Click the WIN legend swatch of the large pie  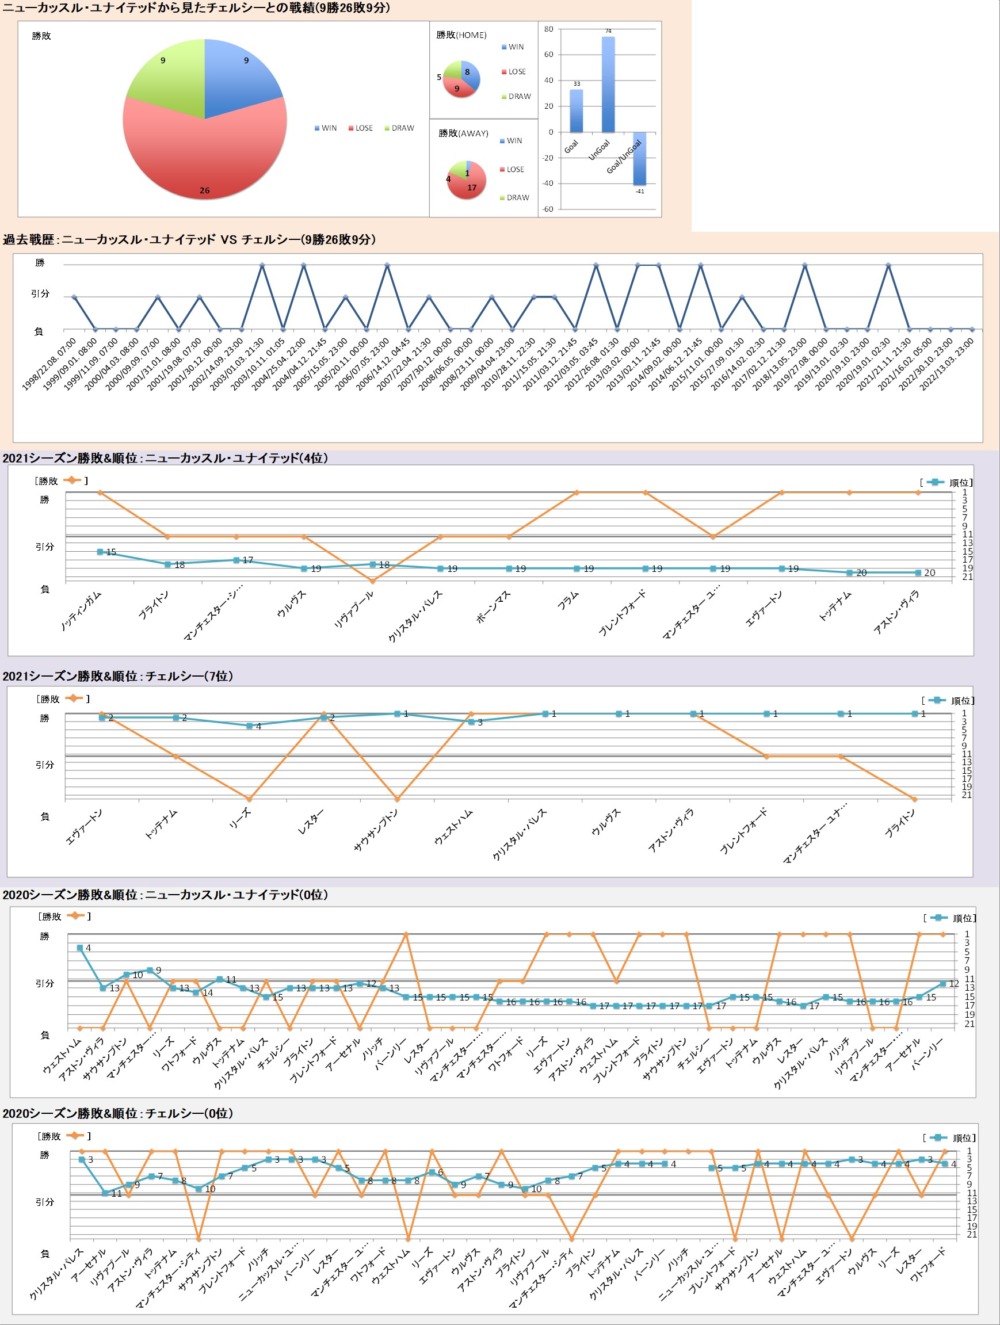click(317, 128)
